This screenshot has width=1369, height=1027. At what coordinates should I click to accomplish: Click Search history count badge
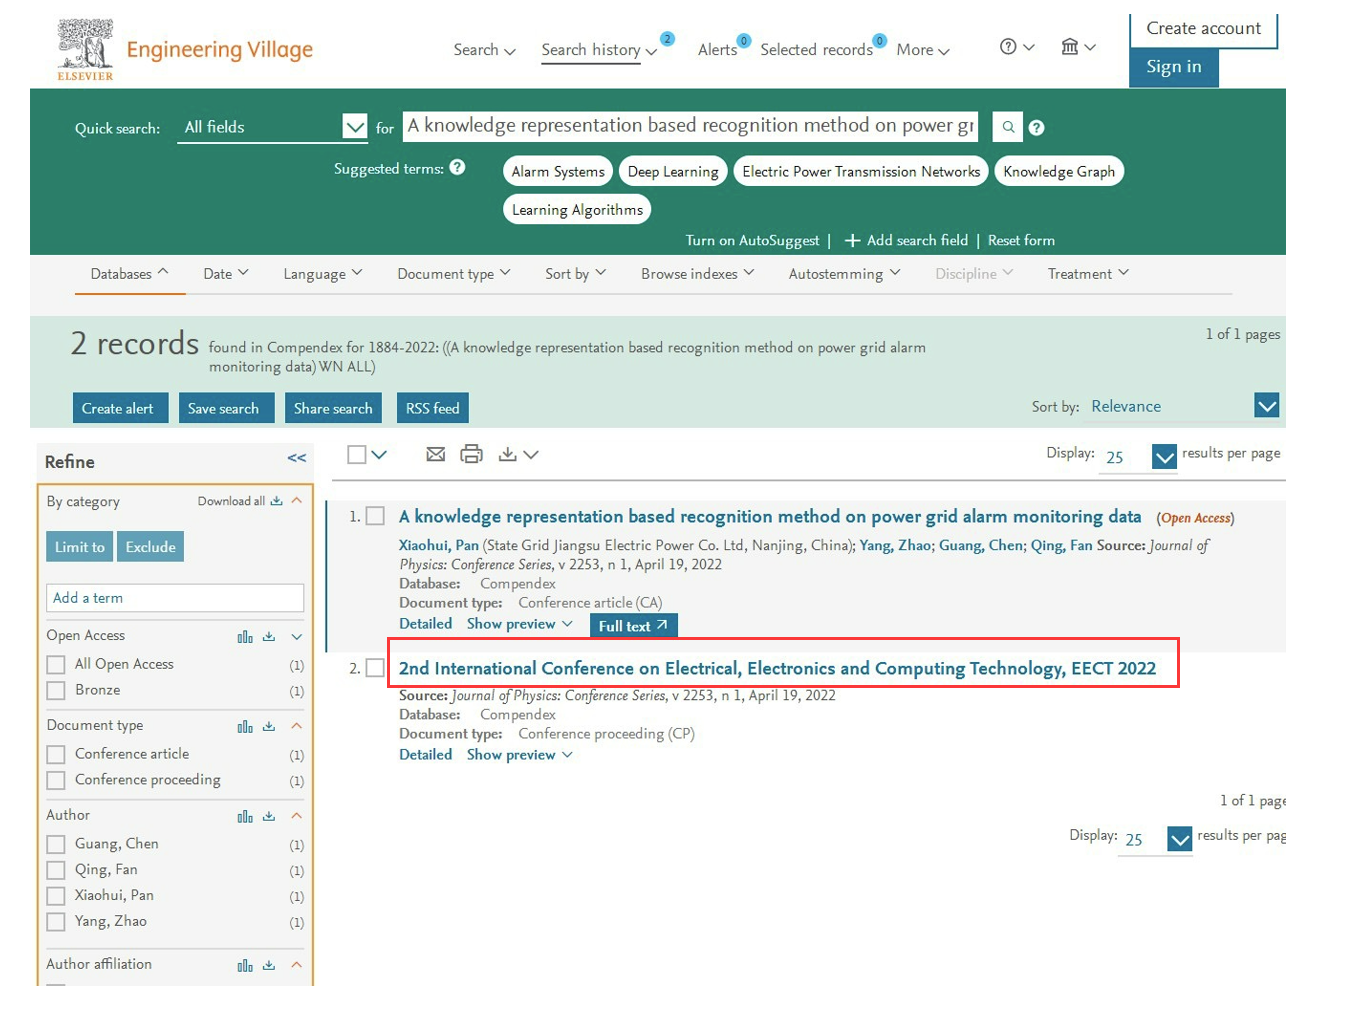(668, 39)
